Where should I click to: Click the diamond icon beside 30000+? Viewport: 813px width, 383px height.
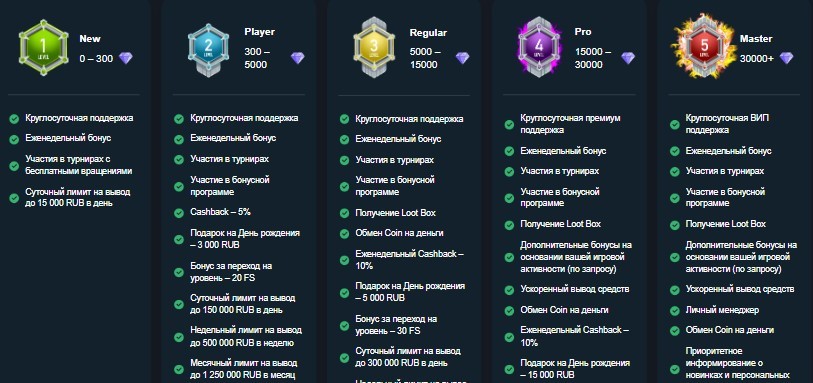(x=787, y=59)
